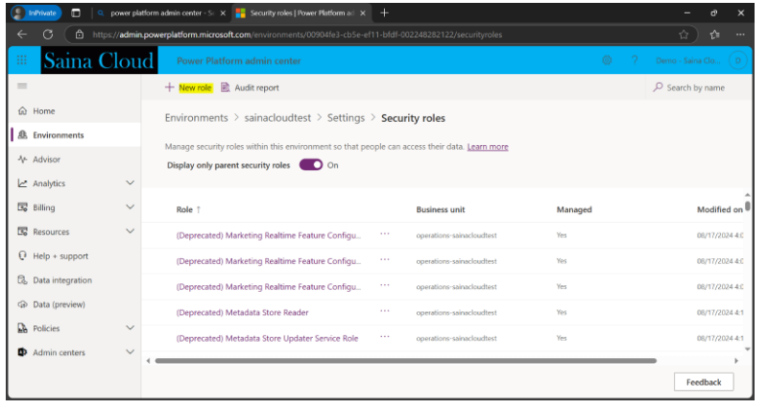
Task: Open a new browser tab
Action: click(384, 13)
